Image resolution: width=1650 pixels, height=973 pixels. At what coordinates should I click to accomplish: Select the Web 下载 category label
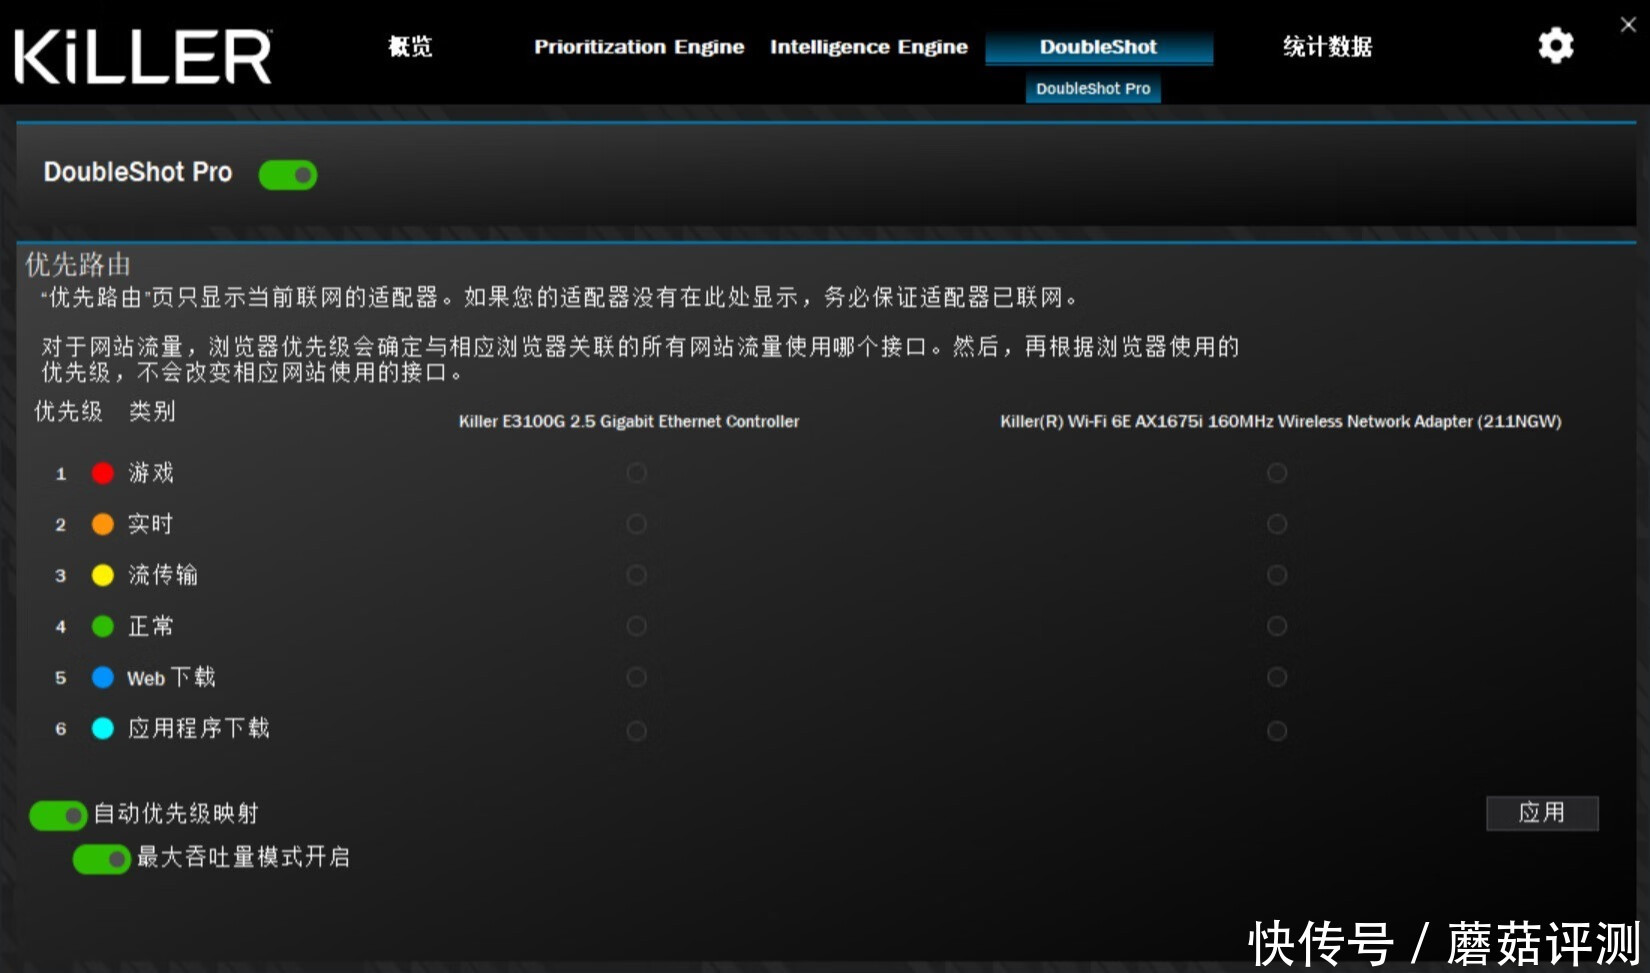[171, 677]
